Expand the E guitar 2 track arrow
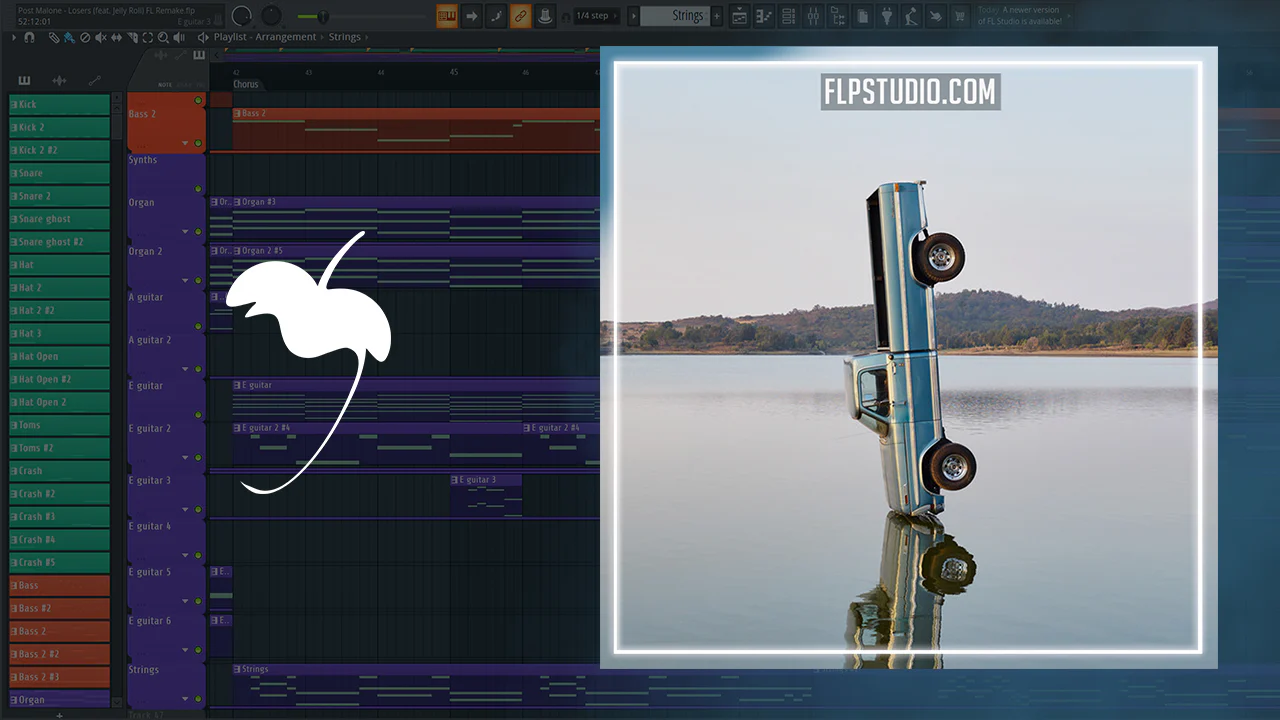Image resolution: width=1280 pixels, height=720 pixels. click(185, 458)
